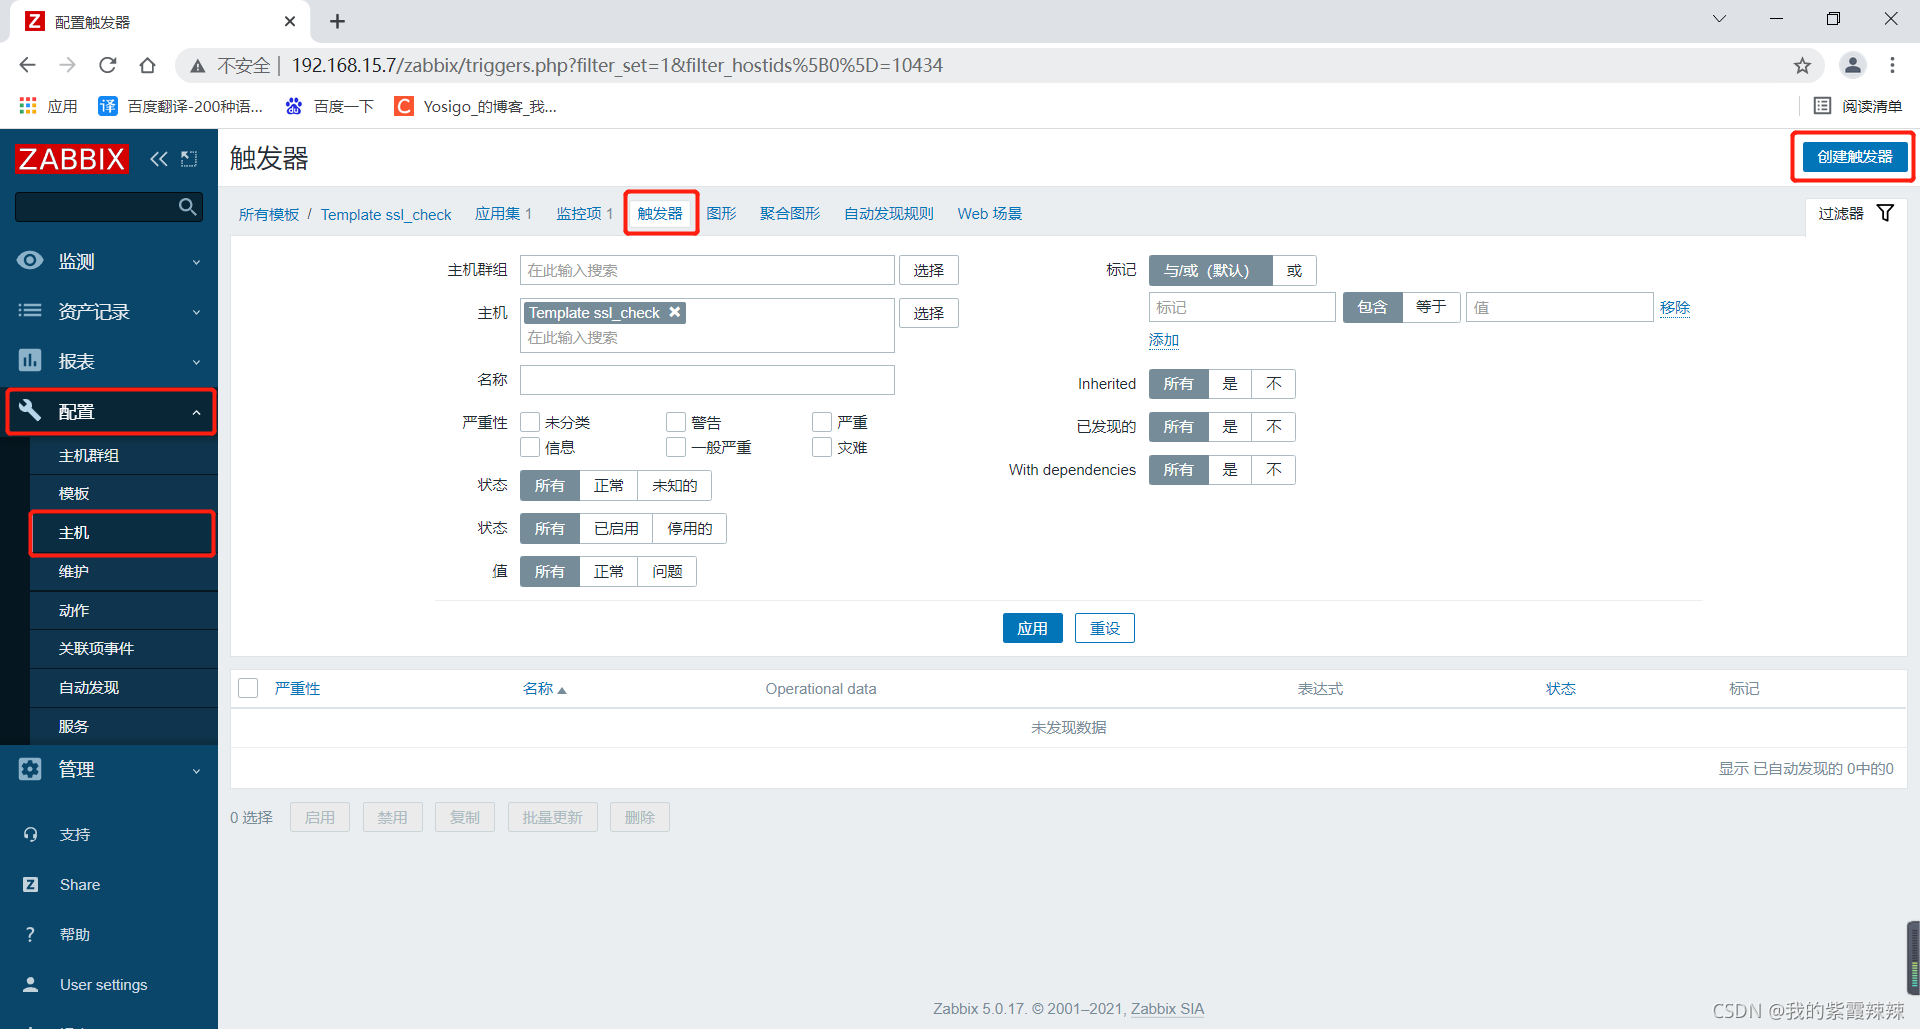1920x1029 pixels.
Task: Click the 主机群组 search input
Action: (708, 270)
